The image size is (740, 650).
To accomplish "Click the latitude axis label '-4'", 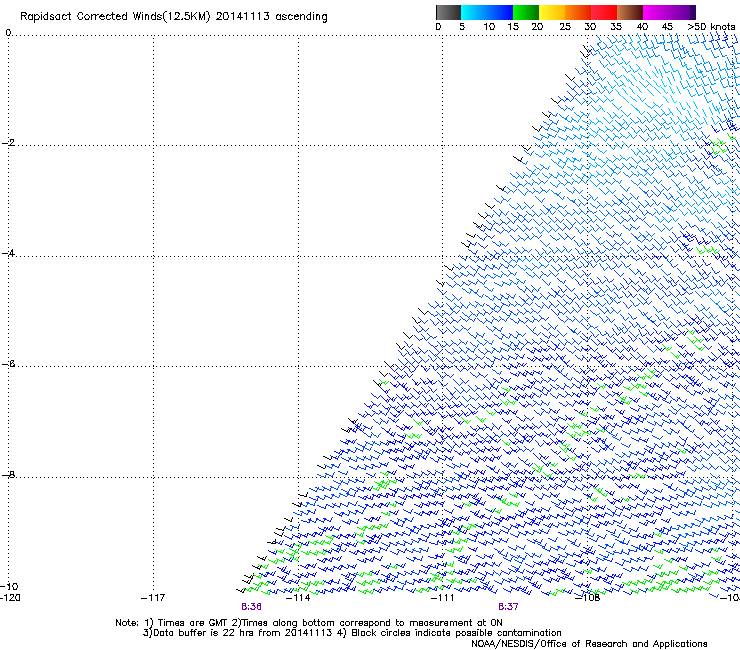I will pyautogui.click(x=8, y=253).
